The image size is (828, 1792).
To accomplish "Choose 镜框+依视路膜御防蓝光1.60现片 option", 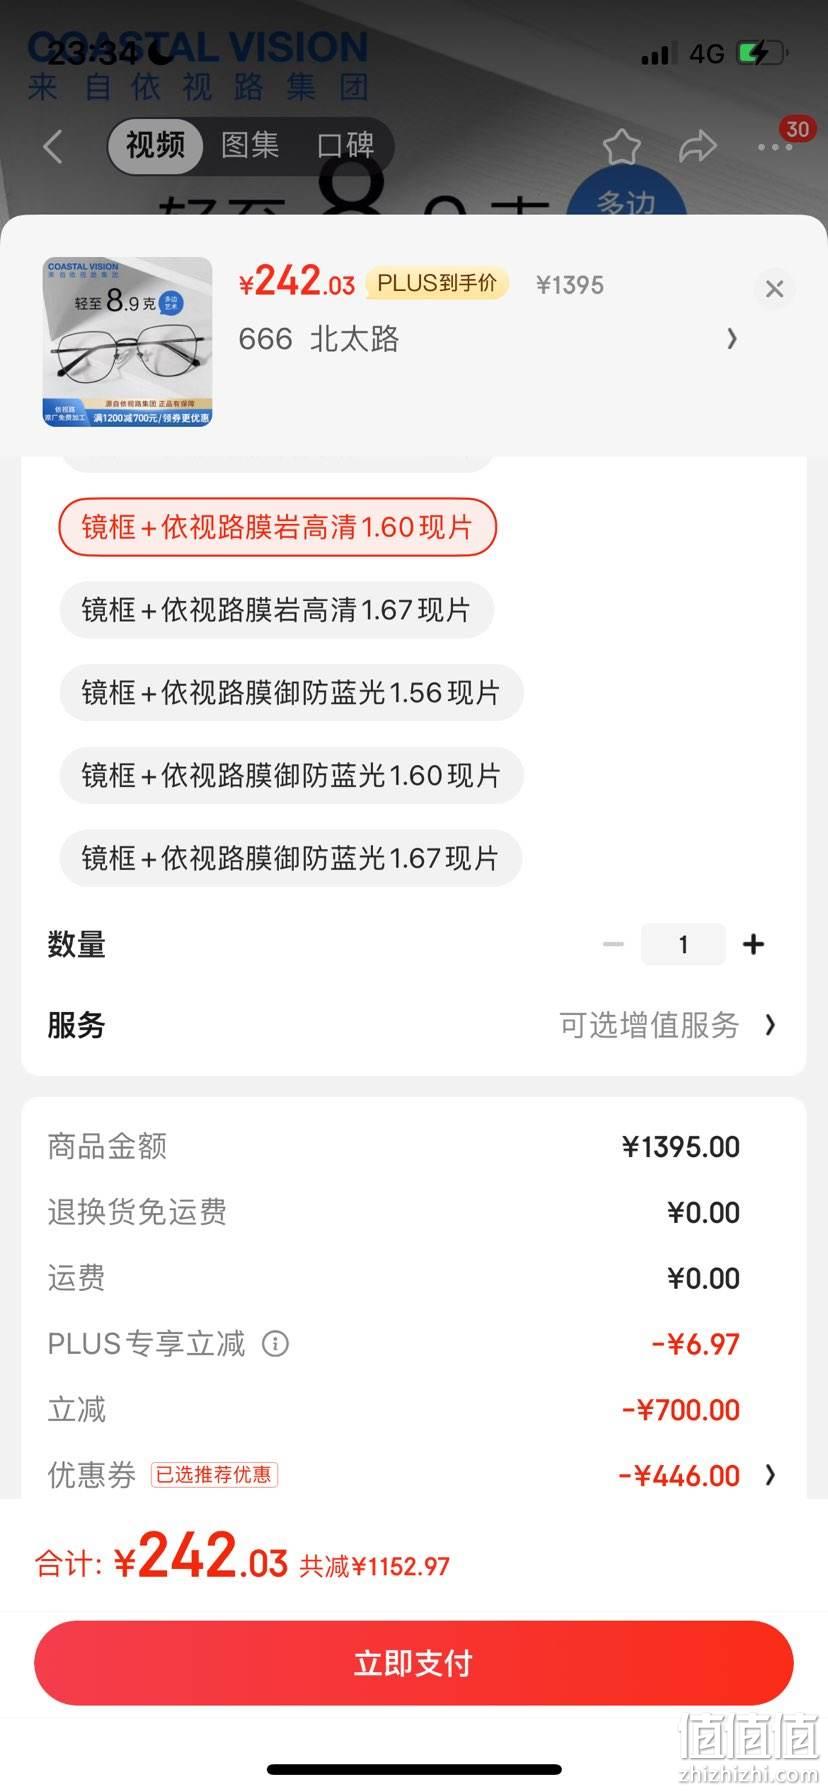I will tap(292, 776).
